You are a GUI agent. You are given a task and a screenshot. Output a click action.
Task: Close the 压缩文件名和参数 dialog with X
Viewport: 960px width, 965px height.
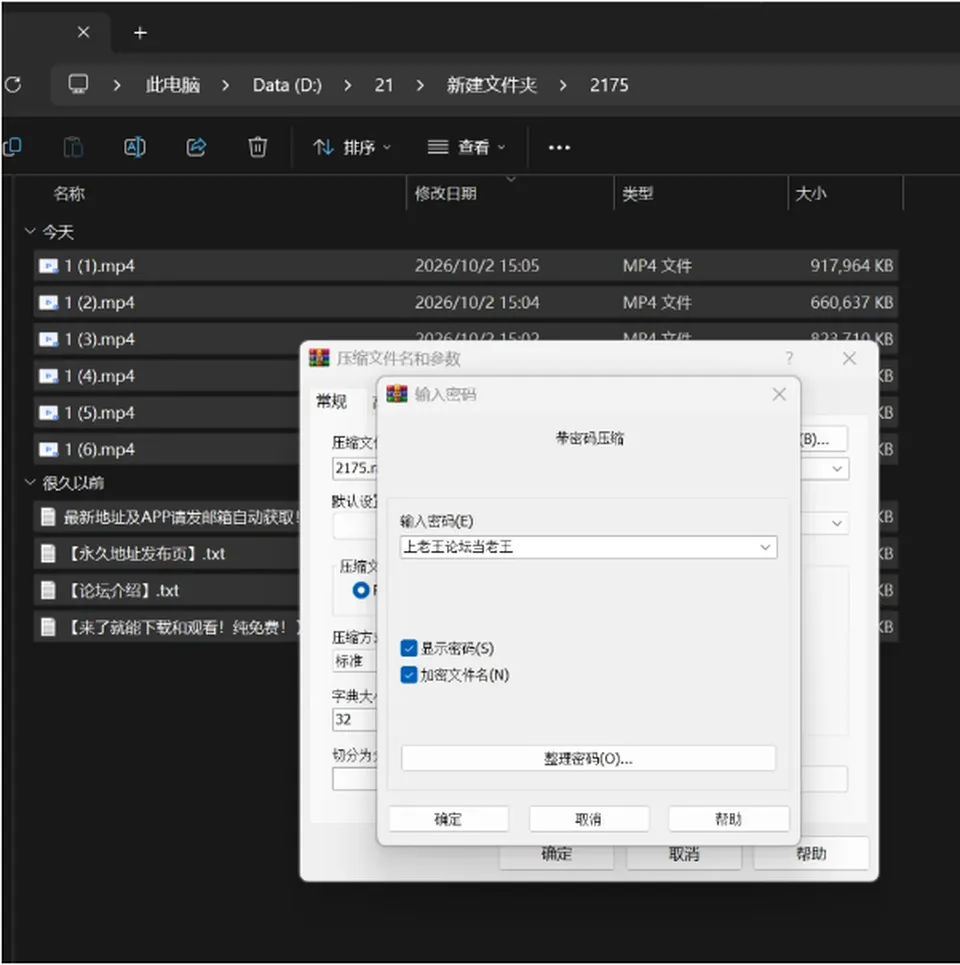pyautogui.click(x=849, y=358)
